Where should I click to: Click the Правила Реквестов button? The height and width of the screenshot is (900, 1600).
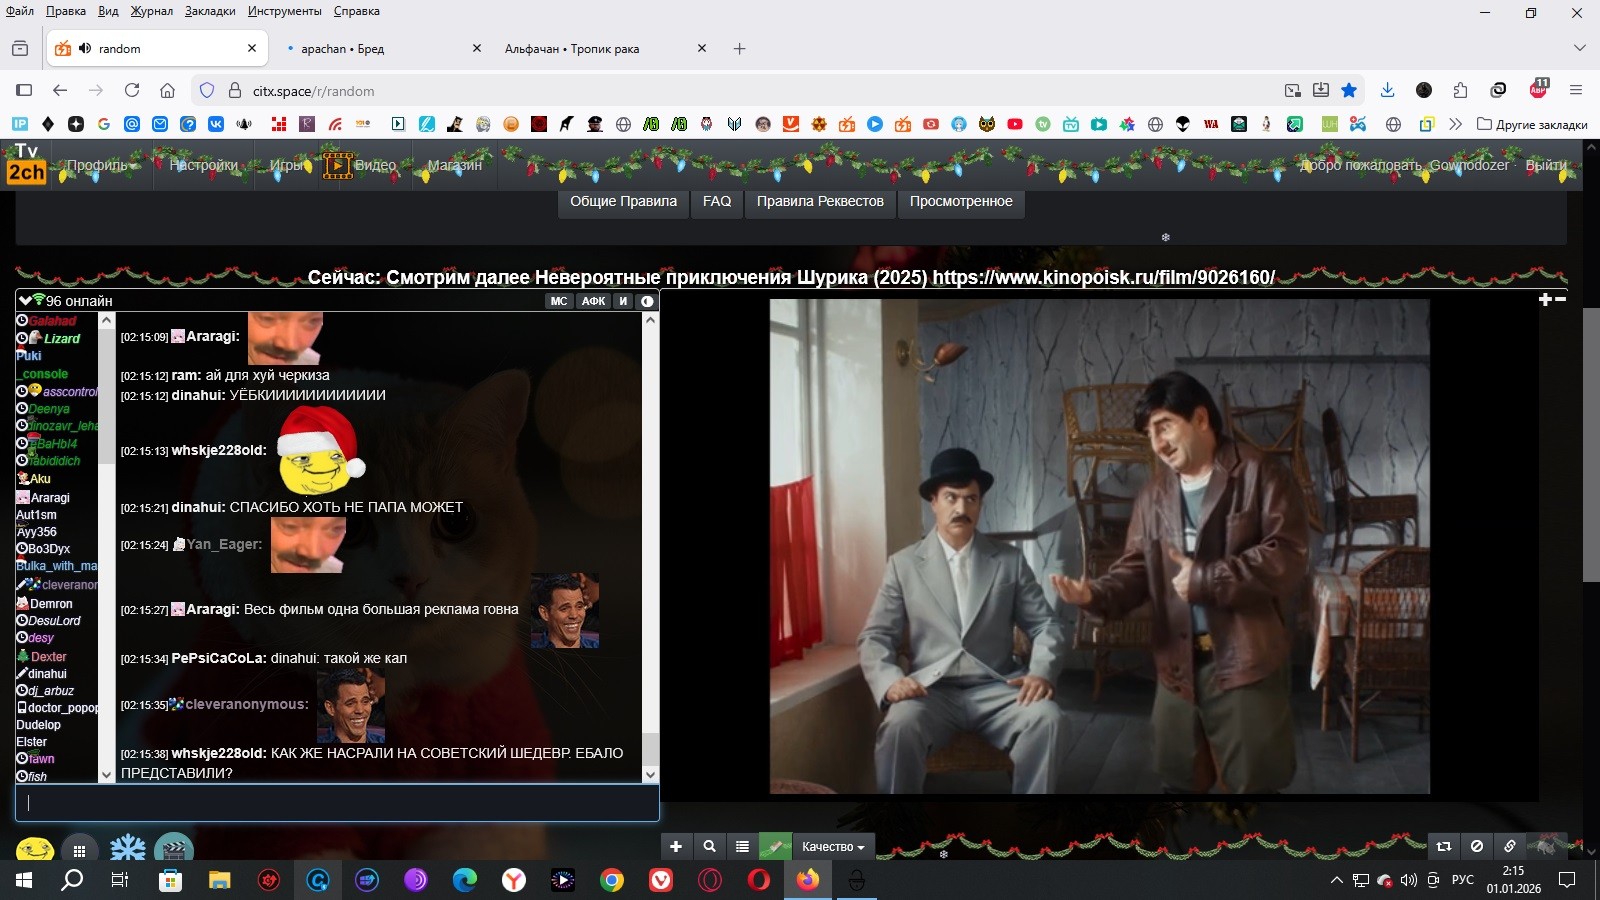point(820,201)
